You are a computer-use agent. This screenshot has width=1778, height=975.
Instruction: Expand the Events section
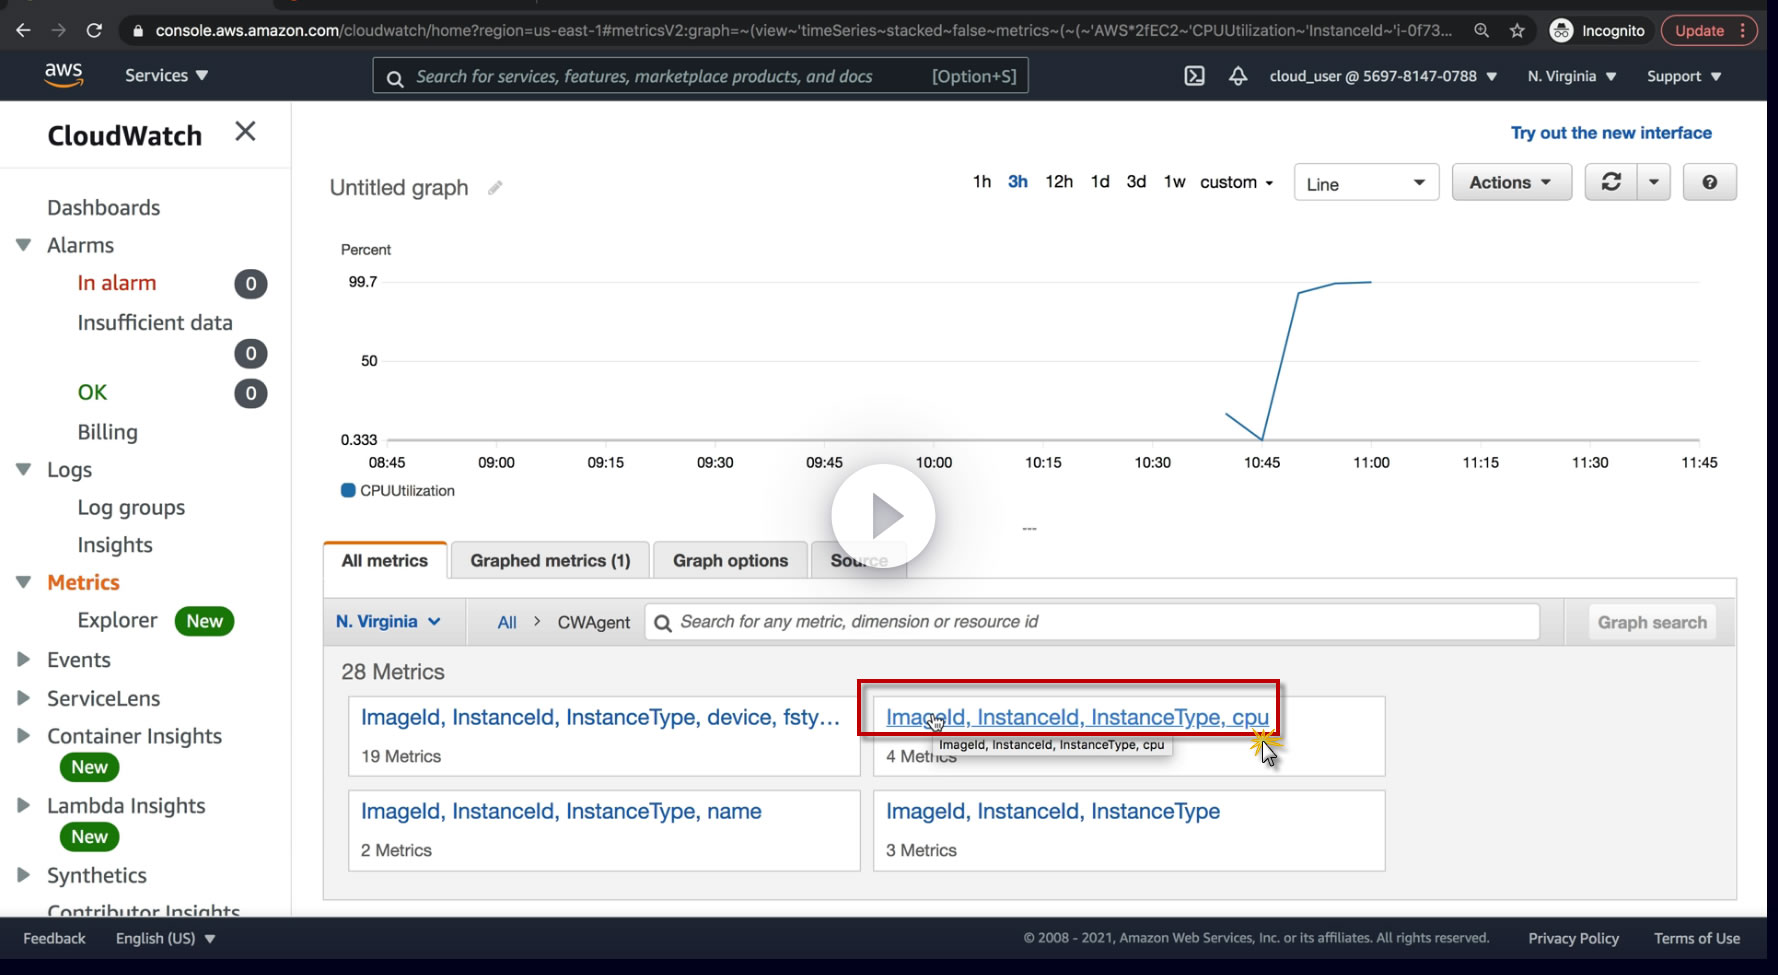(23, 660)
